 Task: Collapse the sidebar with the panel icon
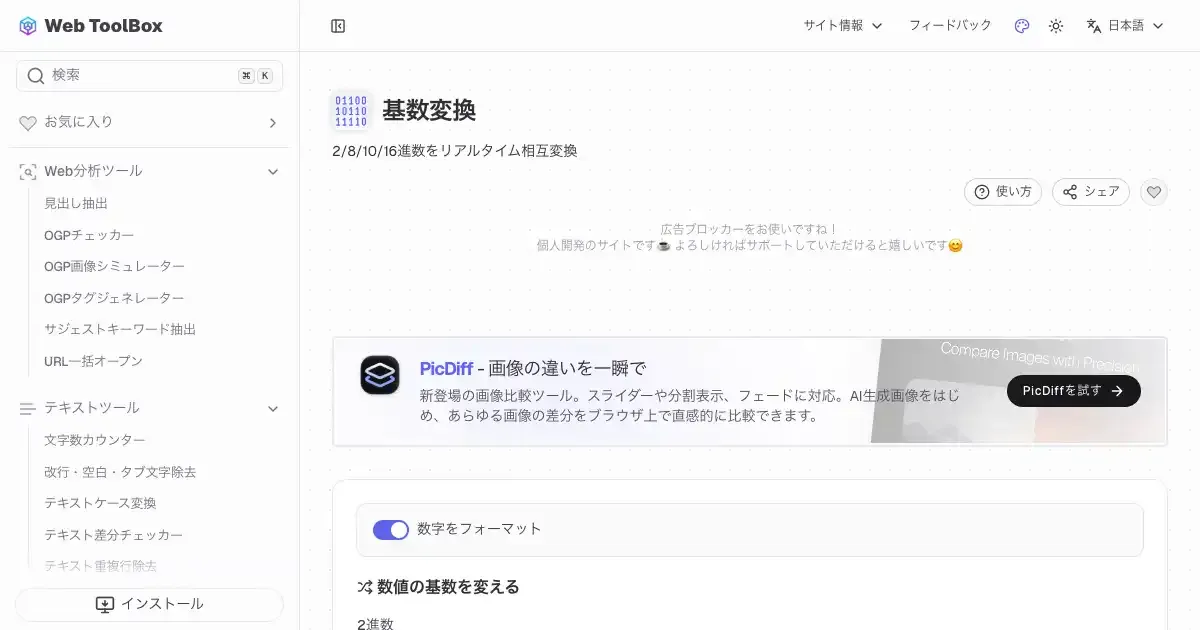338,26
